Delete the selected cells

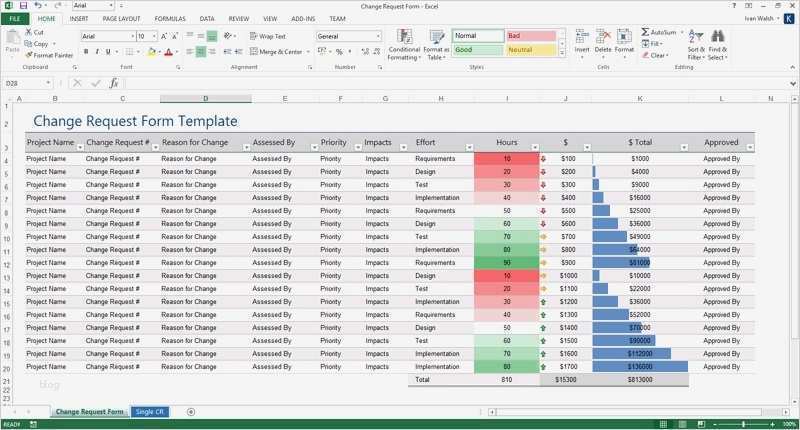click(x=603, y=44)
